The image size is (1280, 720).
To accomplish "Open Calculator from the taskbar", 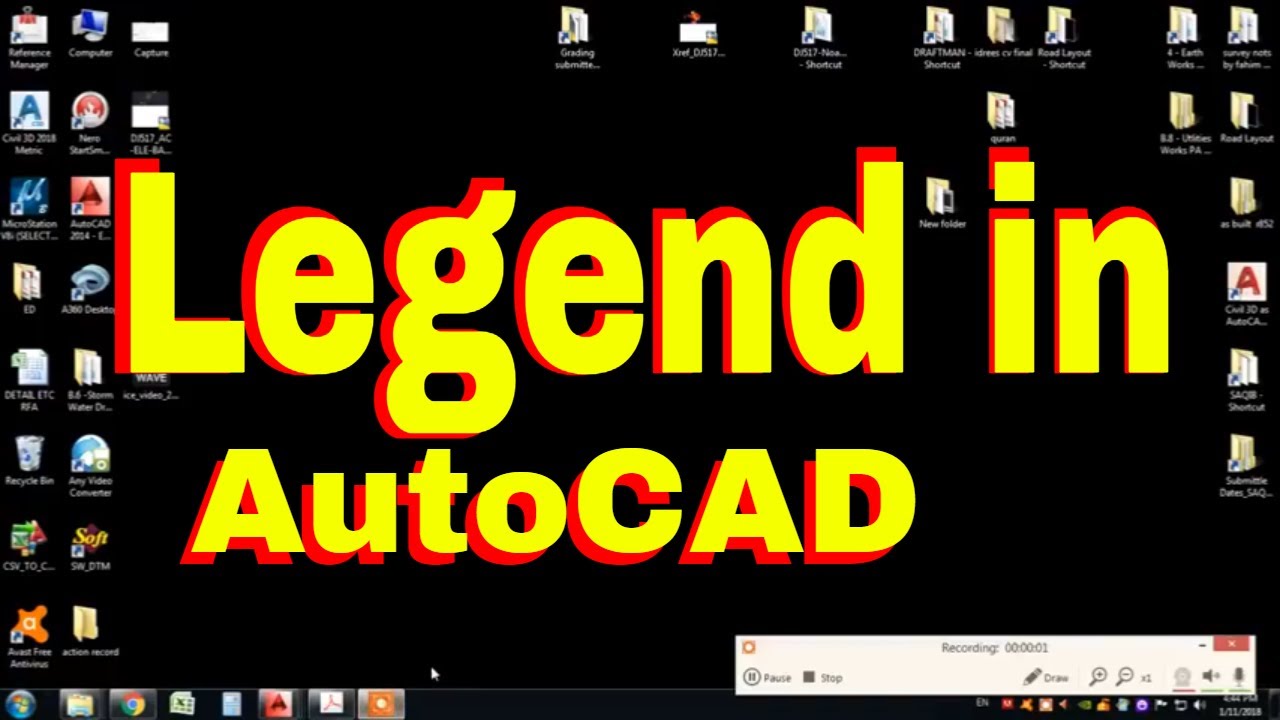I will (x=232, y=705).
